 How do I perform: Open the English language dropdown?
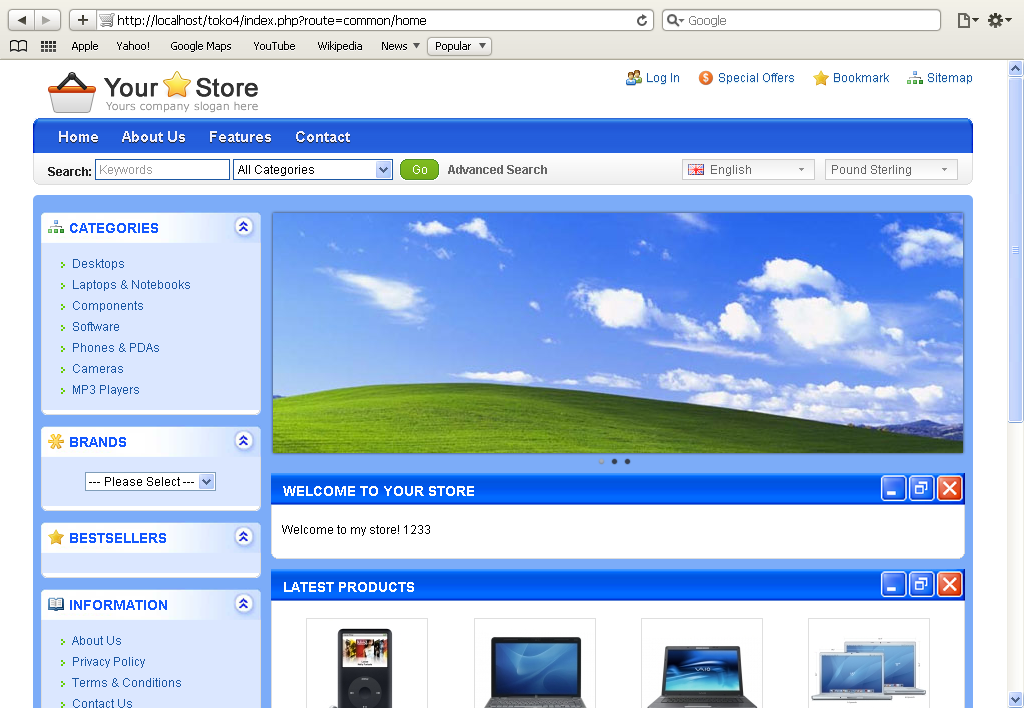coord(748,170)
